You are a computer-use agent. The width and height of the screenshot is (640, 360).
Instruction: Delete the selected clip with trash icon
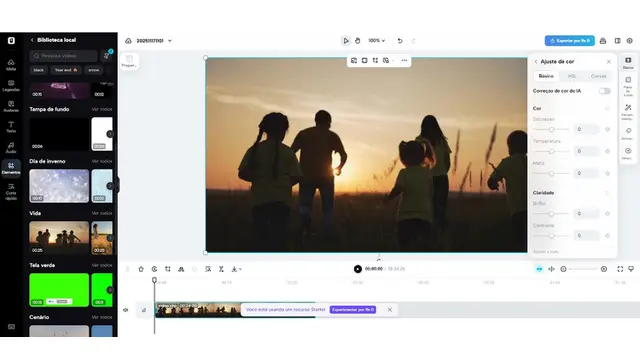click(x=141, y=269)
